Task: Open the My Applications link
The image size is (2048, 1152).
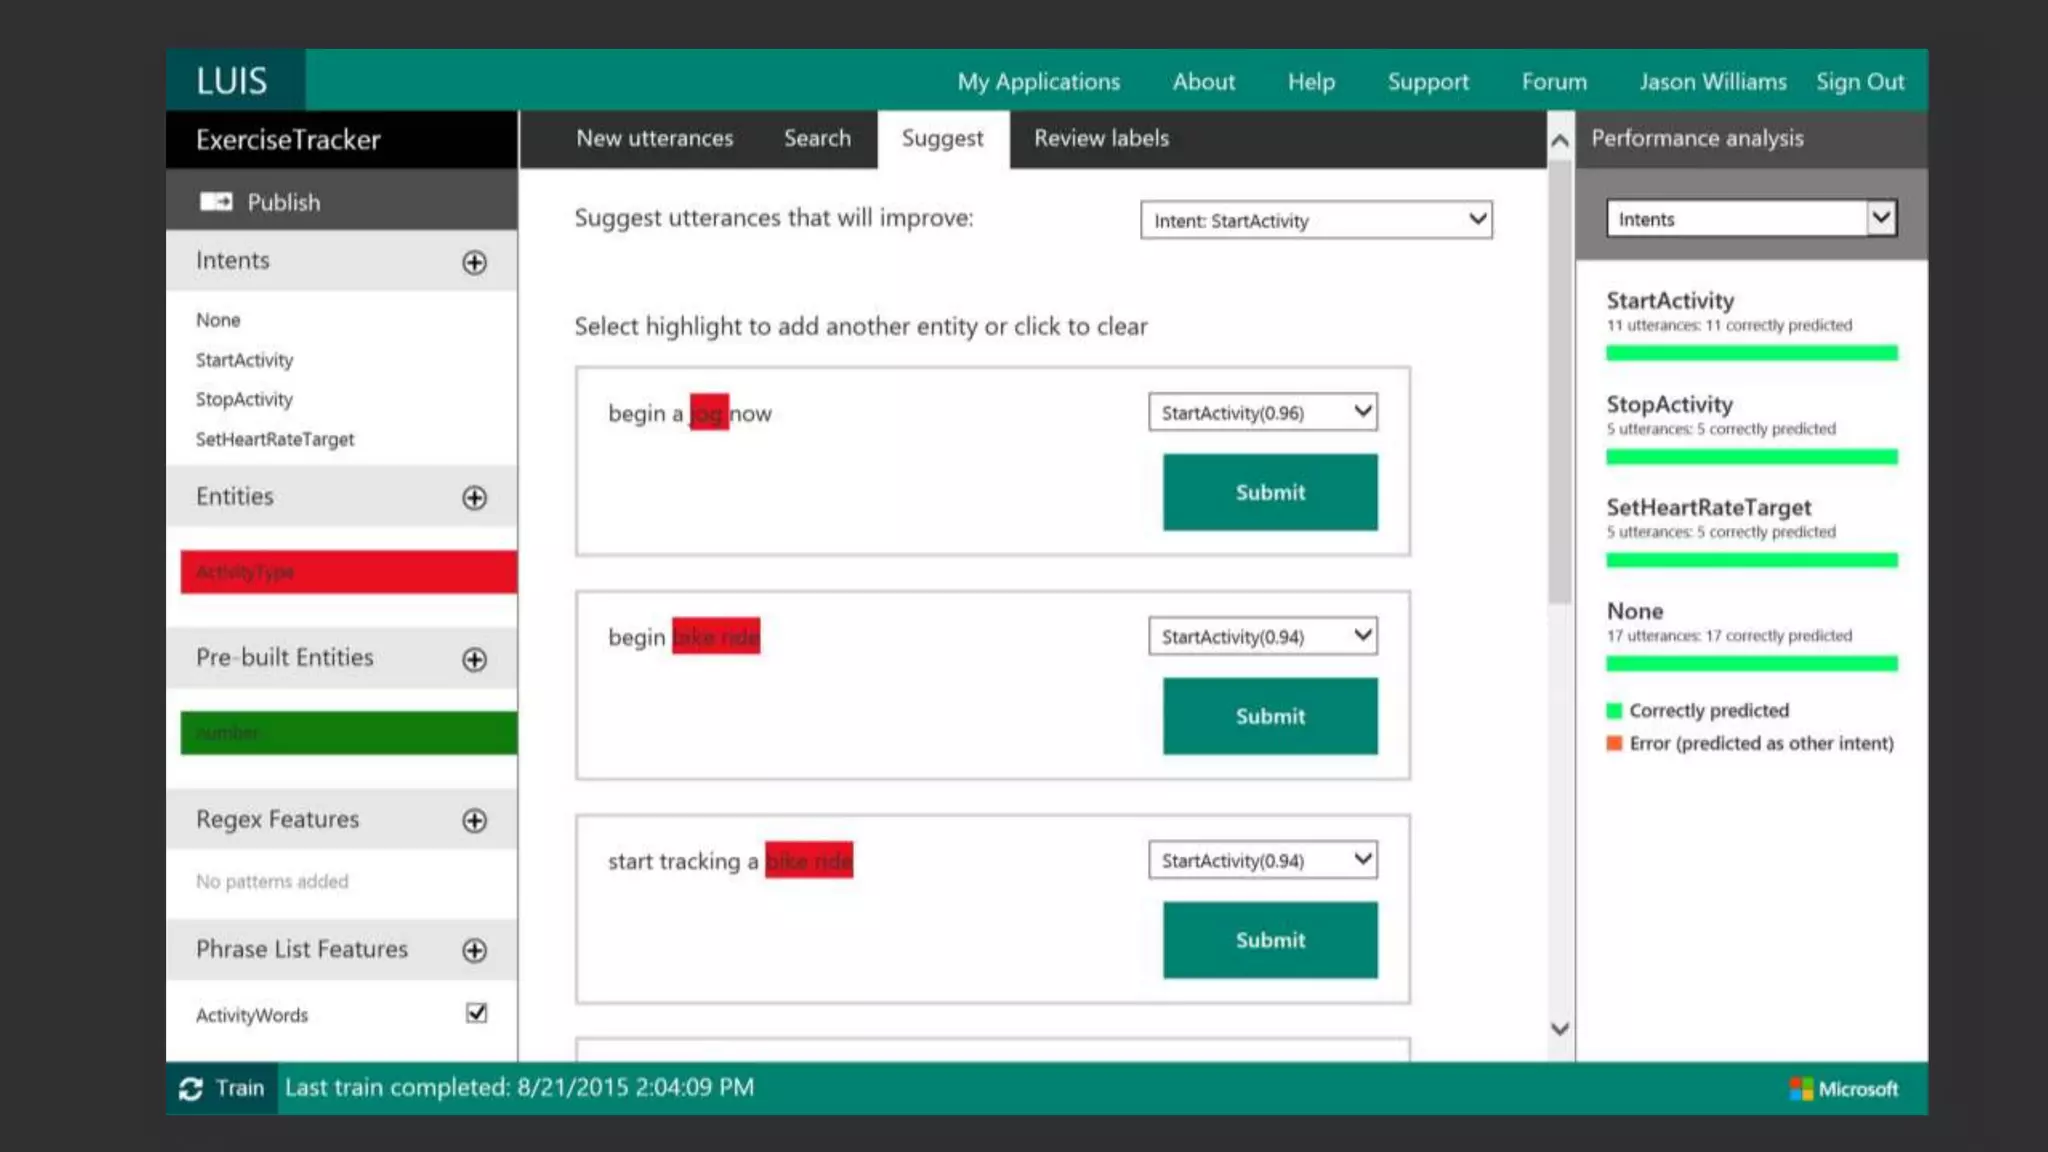Action: pos(1038,82)
